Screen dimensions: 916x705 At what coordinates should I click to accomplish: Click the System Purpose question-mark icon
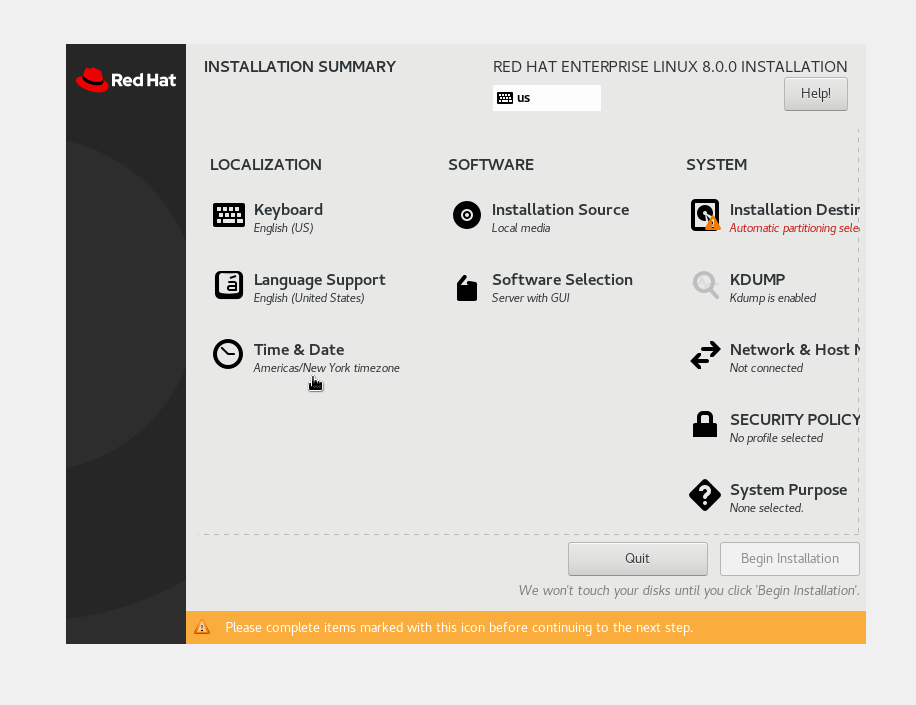pos(705,495)
